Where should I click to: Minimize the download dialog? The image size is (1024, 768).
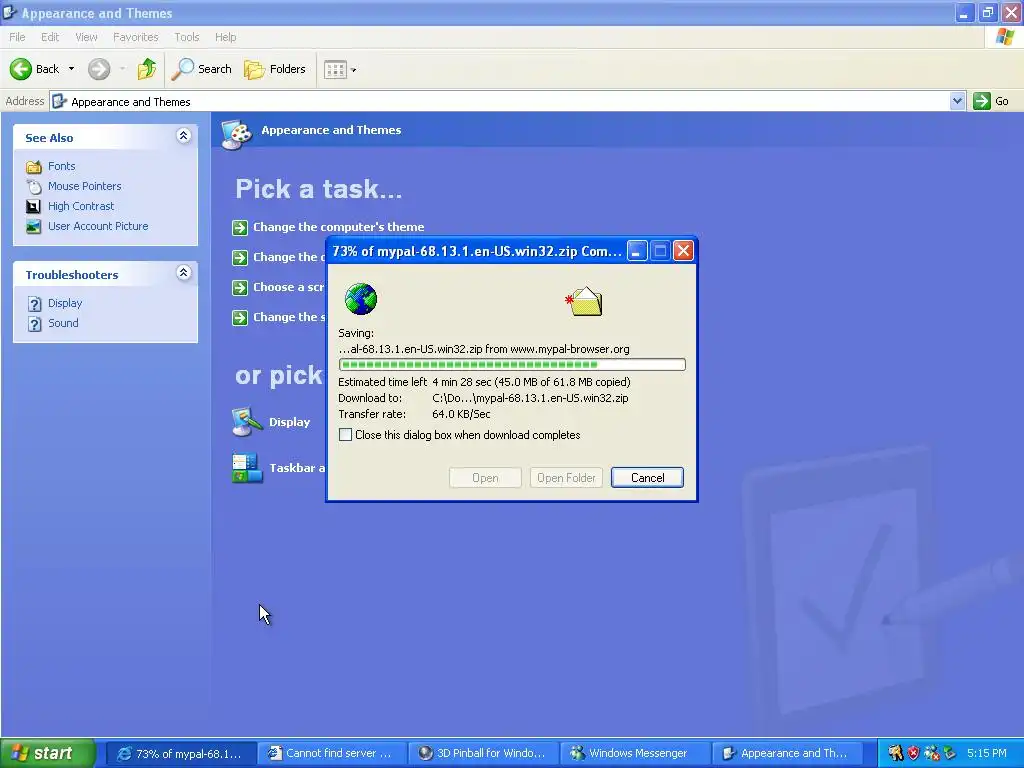pos(637,251)
